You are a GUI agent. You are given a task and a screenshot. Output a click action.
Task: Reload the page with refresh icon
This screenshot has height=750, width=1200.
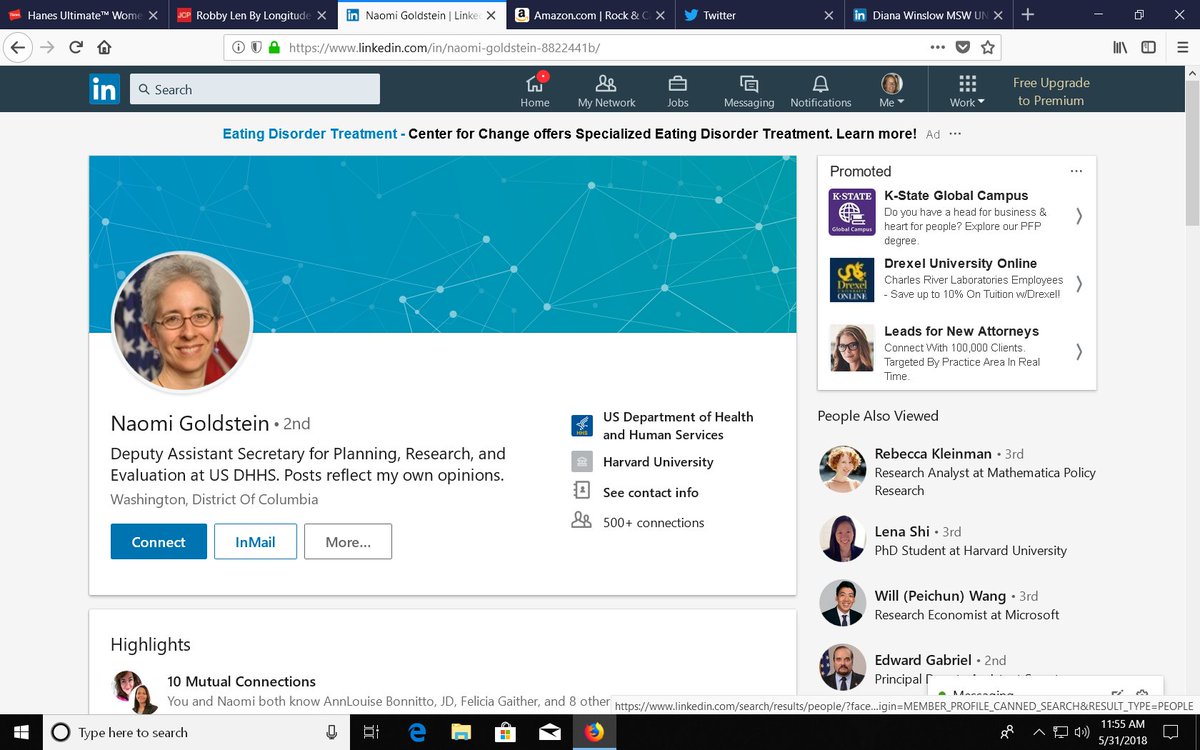[x=76, y=47]
